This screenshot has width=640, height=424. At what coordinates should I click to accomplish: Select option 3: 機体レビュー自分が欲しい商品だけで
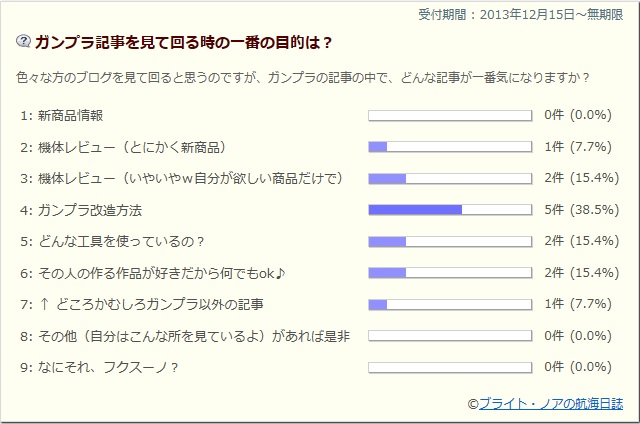pyautogui.click(x=182, y=178)
